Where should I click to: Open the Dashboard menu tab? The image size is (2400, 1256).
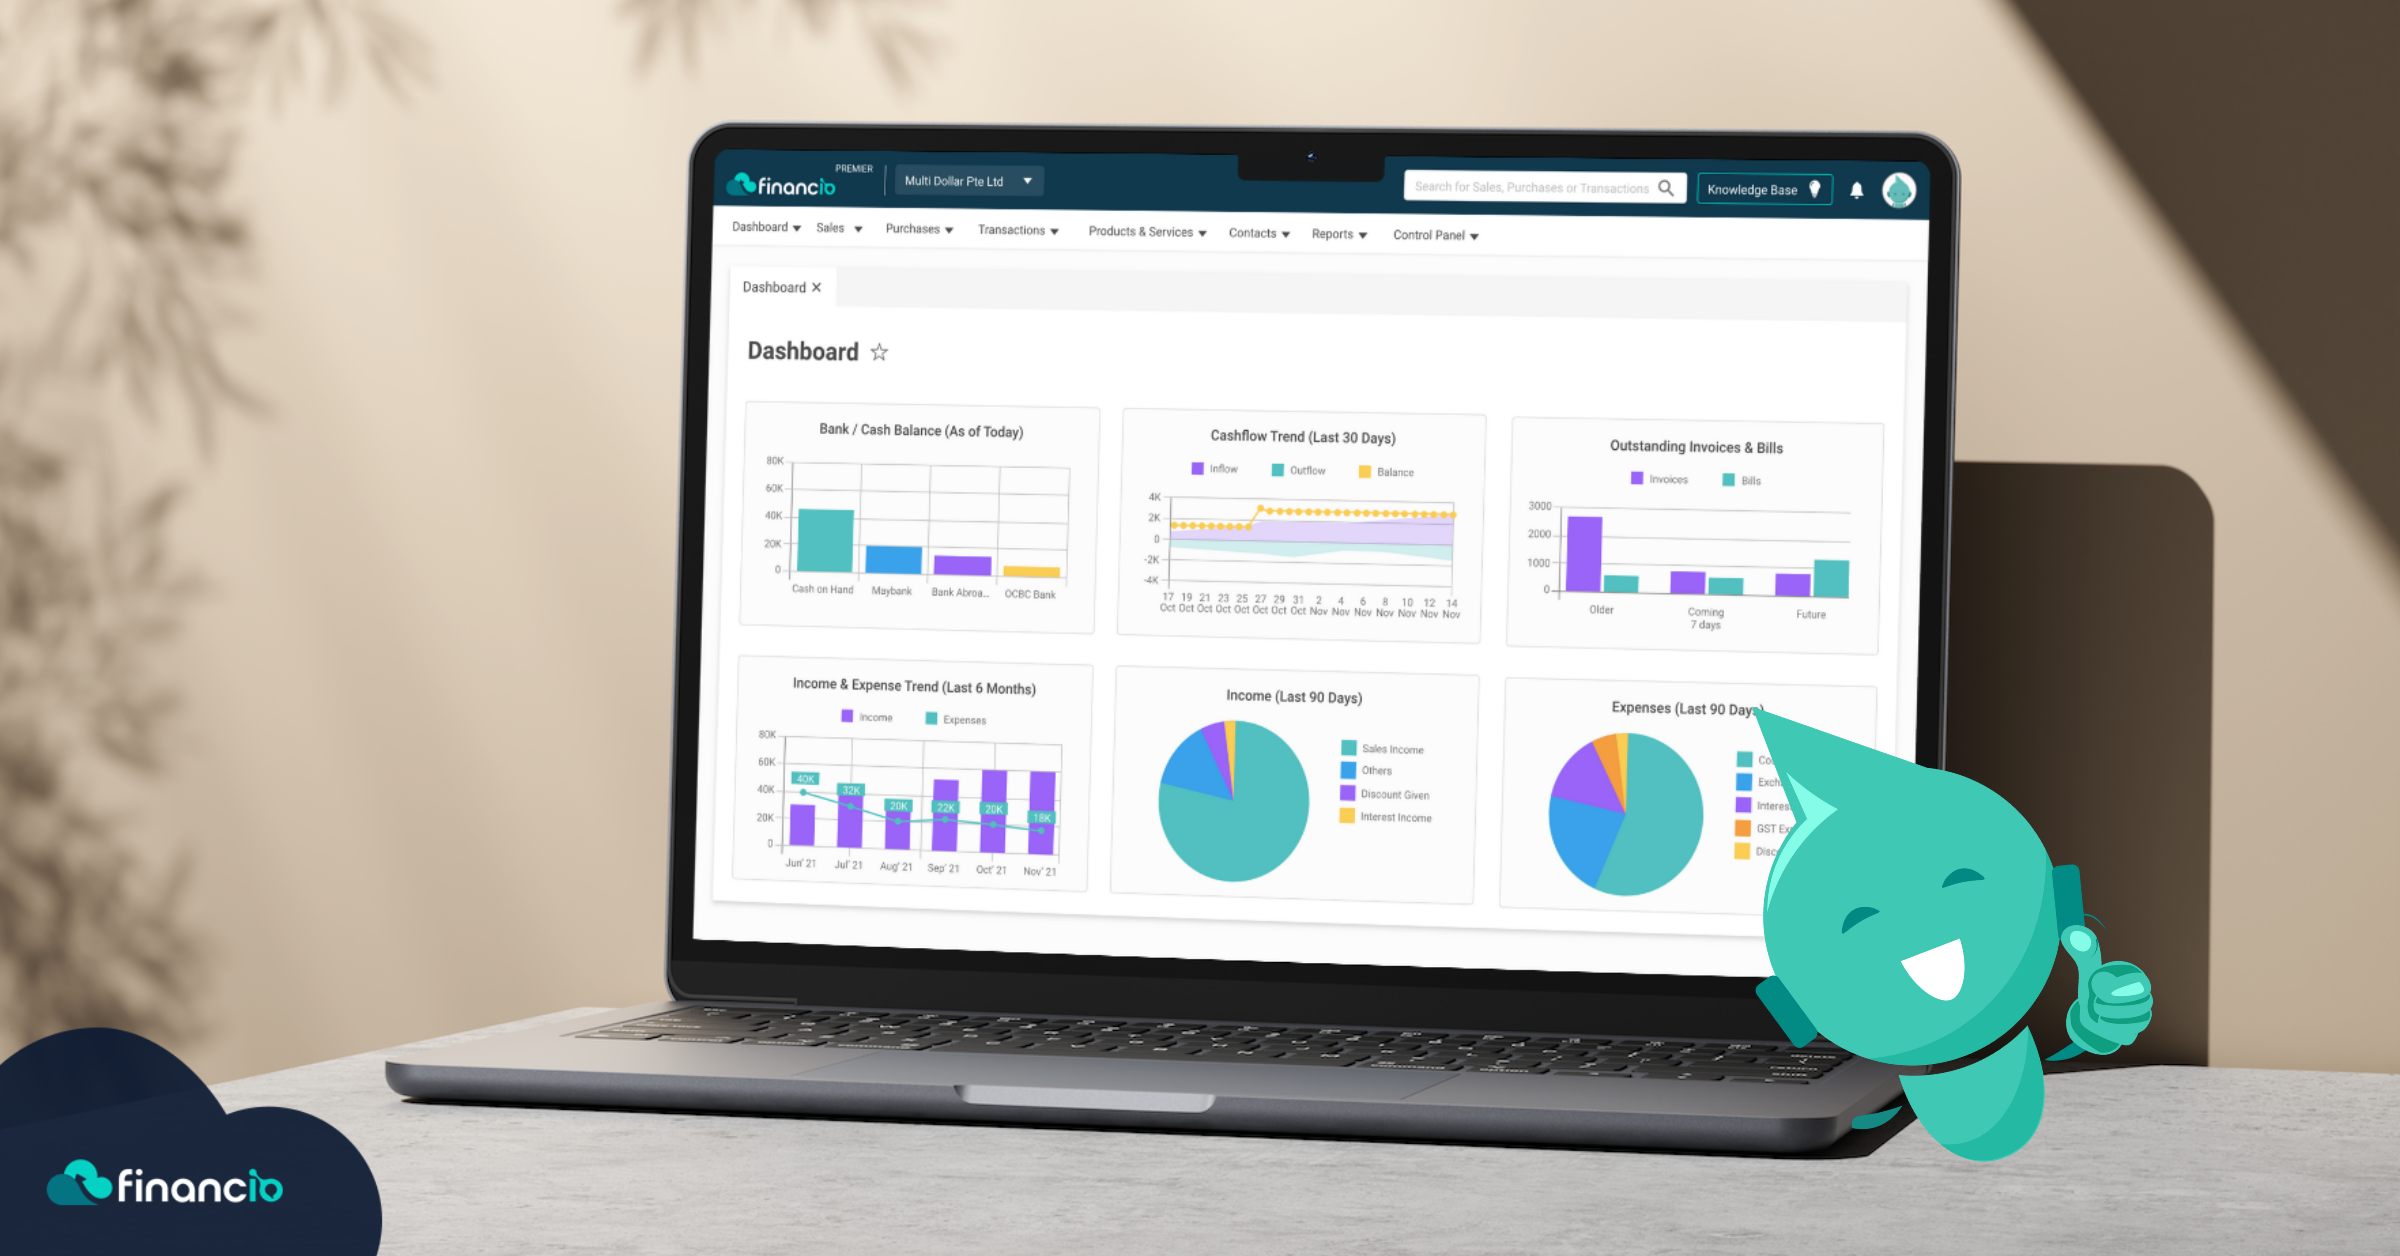(x=770, y=233)
